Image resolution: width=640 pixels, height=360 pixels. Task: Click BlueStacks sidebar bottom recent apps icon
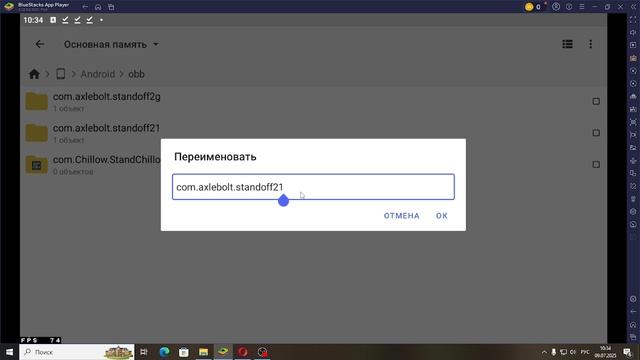[633, 337]
